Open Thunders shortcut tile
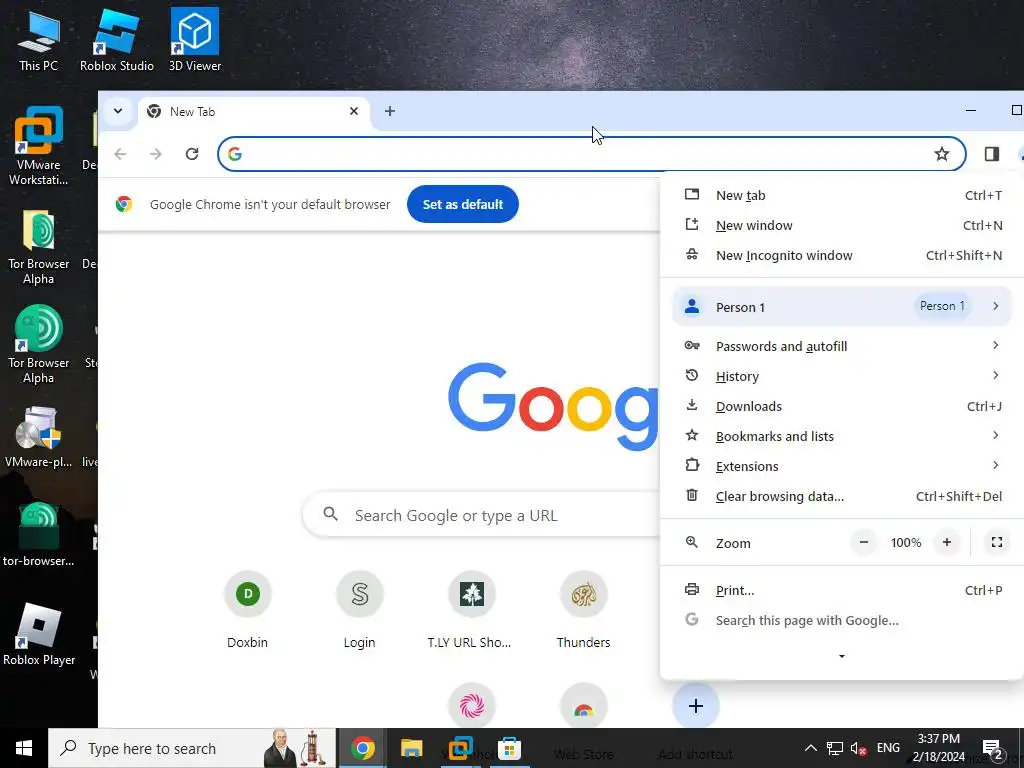Screen dimensions: 1024x768 583,610
